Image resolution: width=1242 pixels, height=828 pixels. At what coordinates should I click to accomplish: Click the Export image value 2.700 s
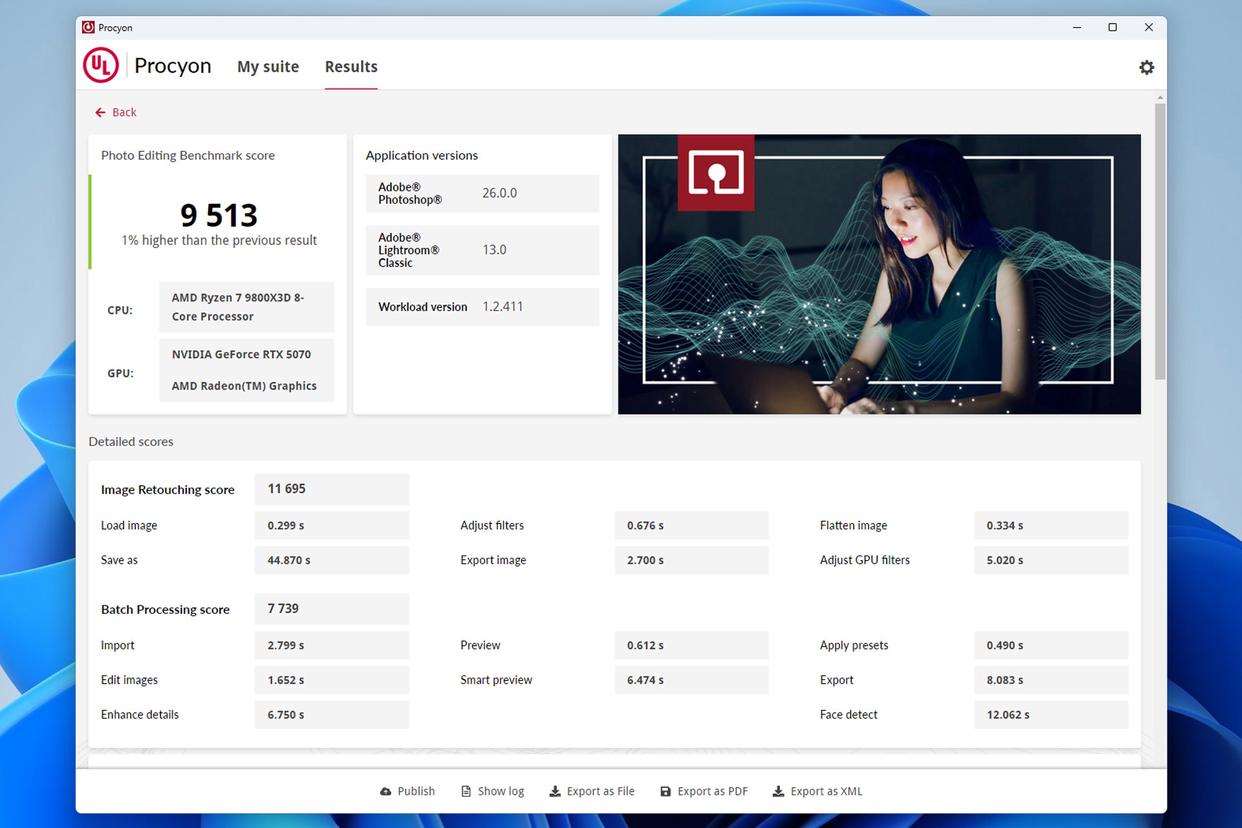(691, 560)
